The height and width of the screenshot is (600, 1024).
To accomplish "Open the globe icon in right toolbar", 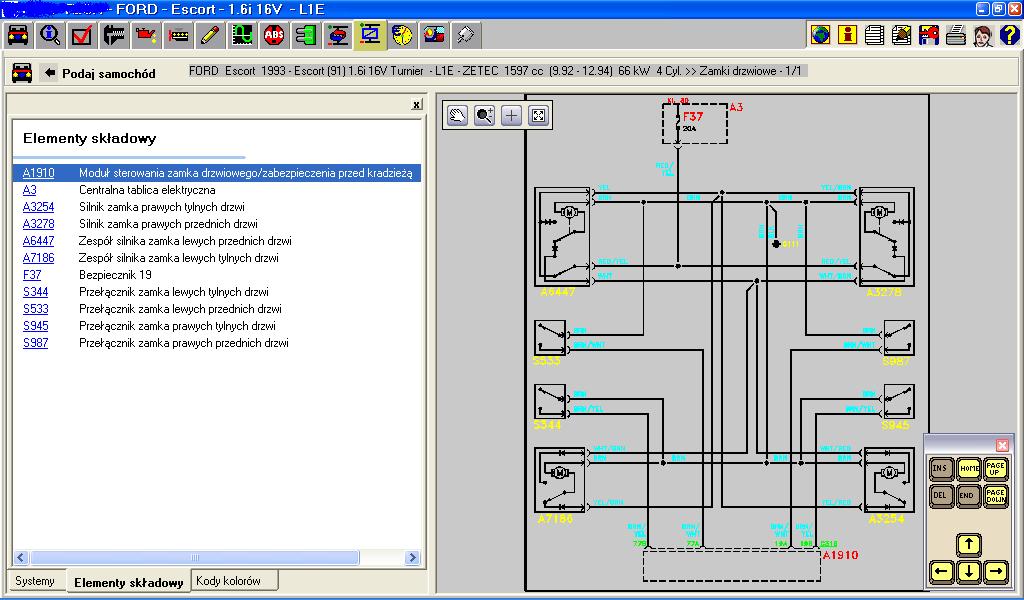I will coord(820,35).
